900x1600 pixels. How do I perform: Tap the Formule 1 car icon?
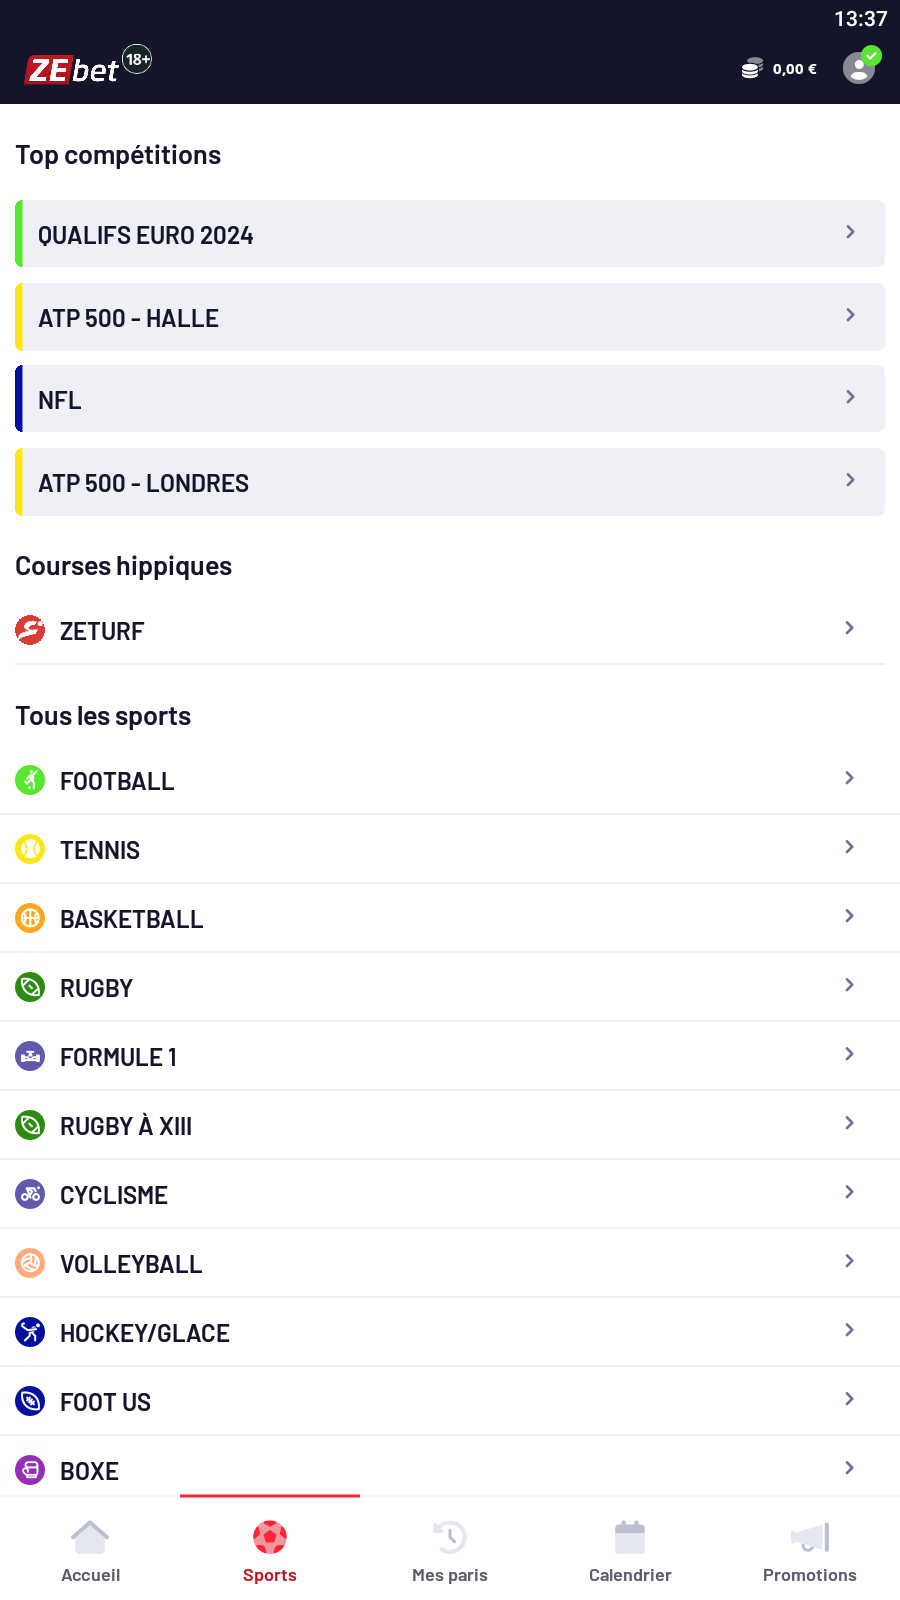point(31,1056)
